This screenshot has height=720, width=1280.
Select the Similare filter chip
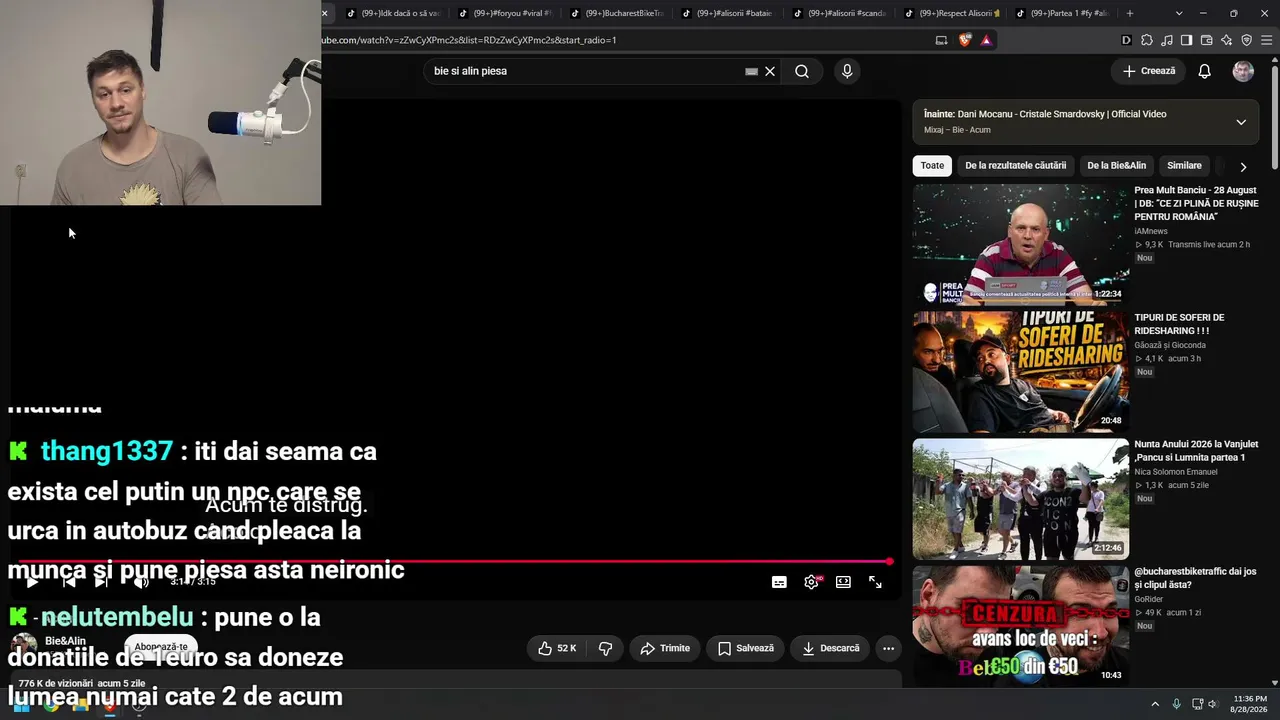[x=1184, y=166]
